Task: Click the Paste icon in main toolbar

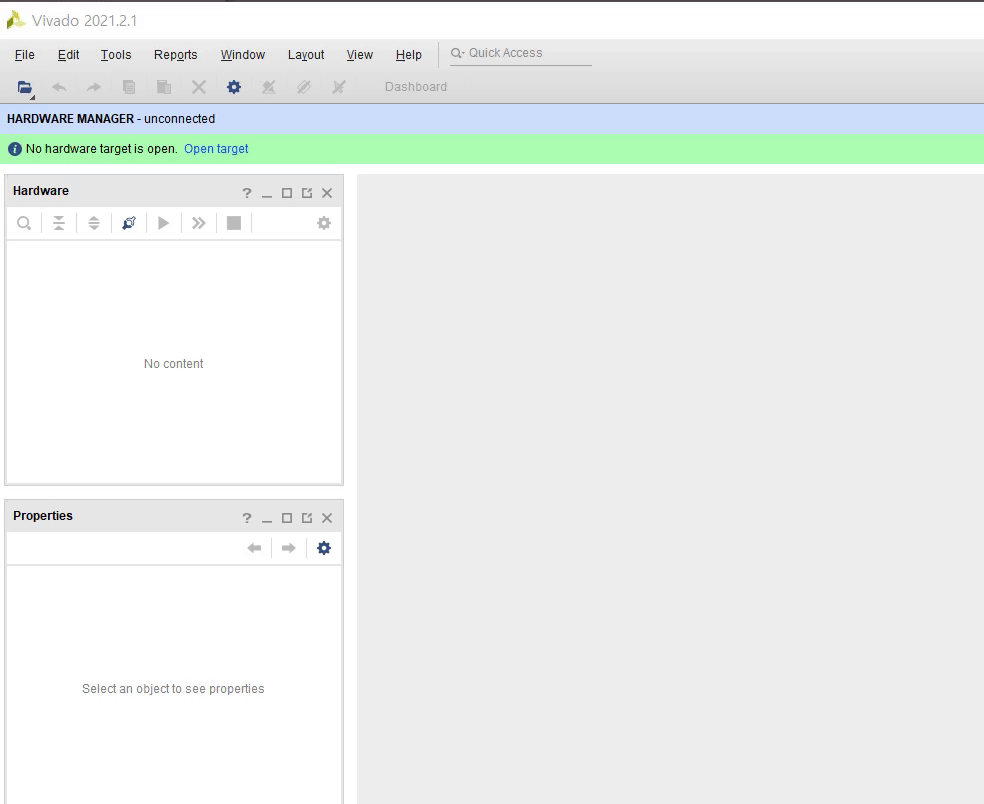Action: point(164,87)
